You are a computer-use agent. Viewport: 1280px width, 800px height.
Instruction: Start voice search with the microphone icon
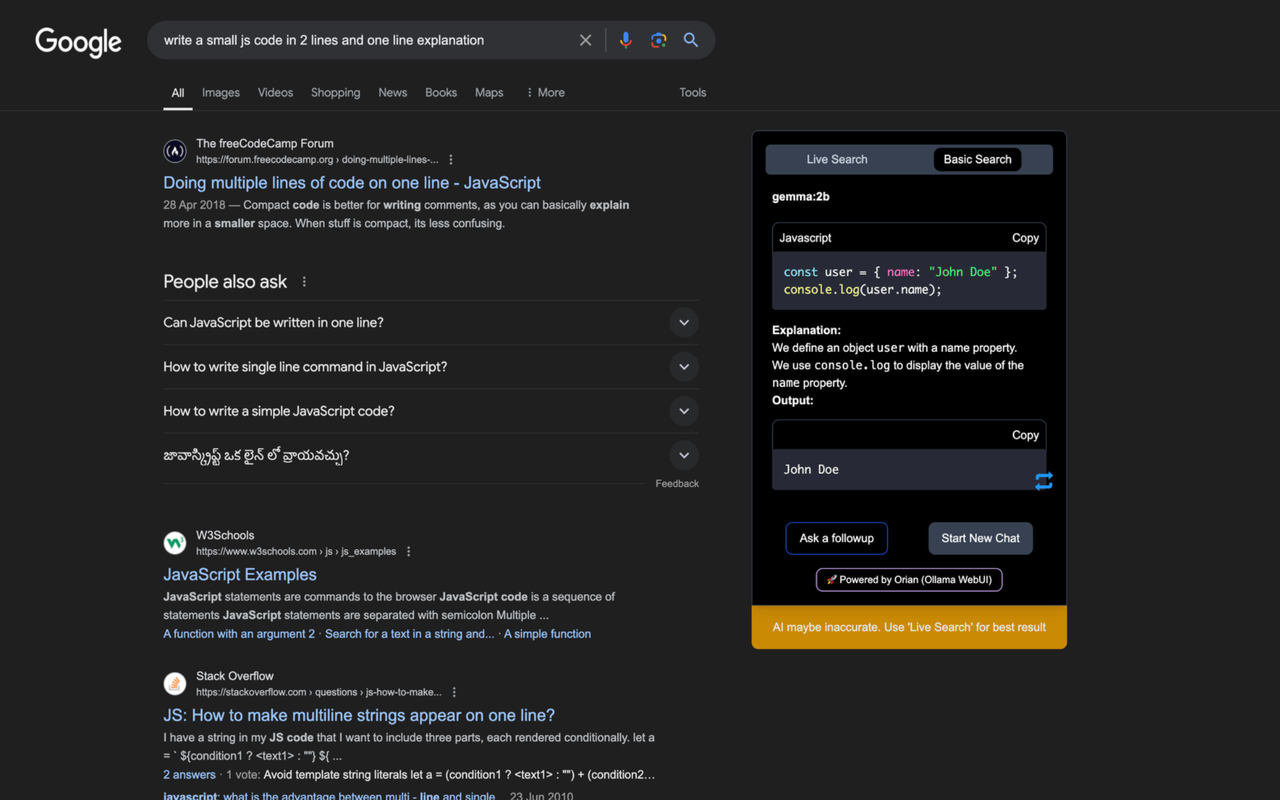(x=625, y=40)
